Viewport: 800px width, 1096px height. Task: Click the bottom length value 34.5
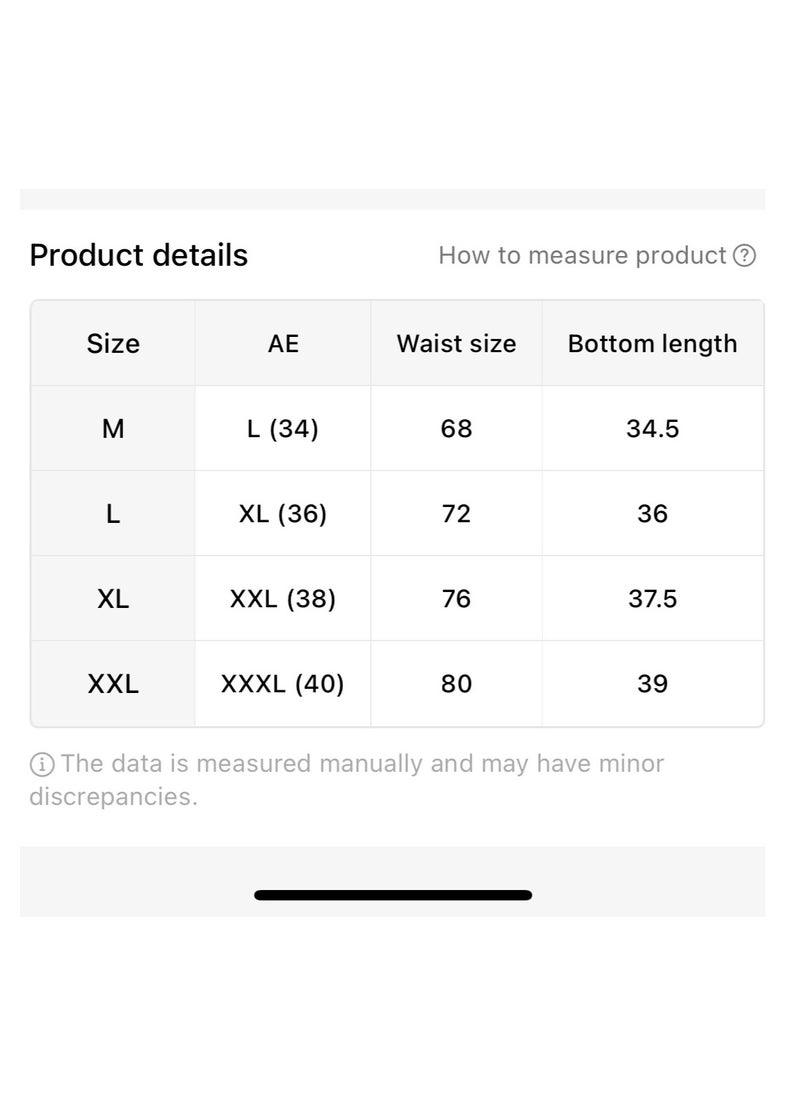tap(653, 428)
